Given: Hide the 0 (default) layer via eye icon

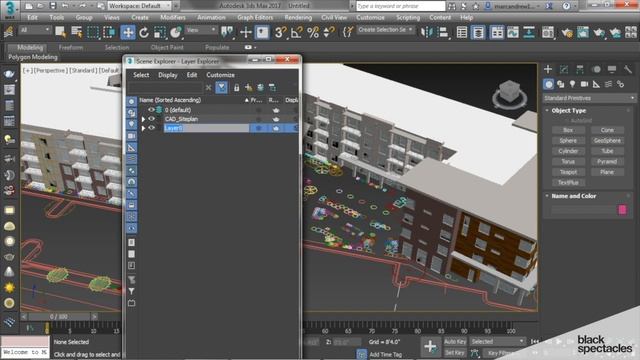Looking at the screenshot, I should pos(151,110).
